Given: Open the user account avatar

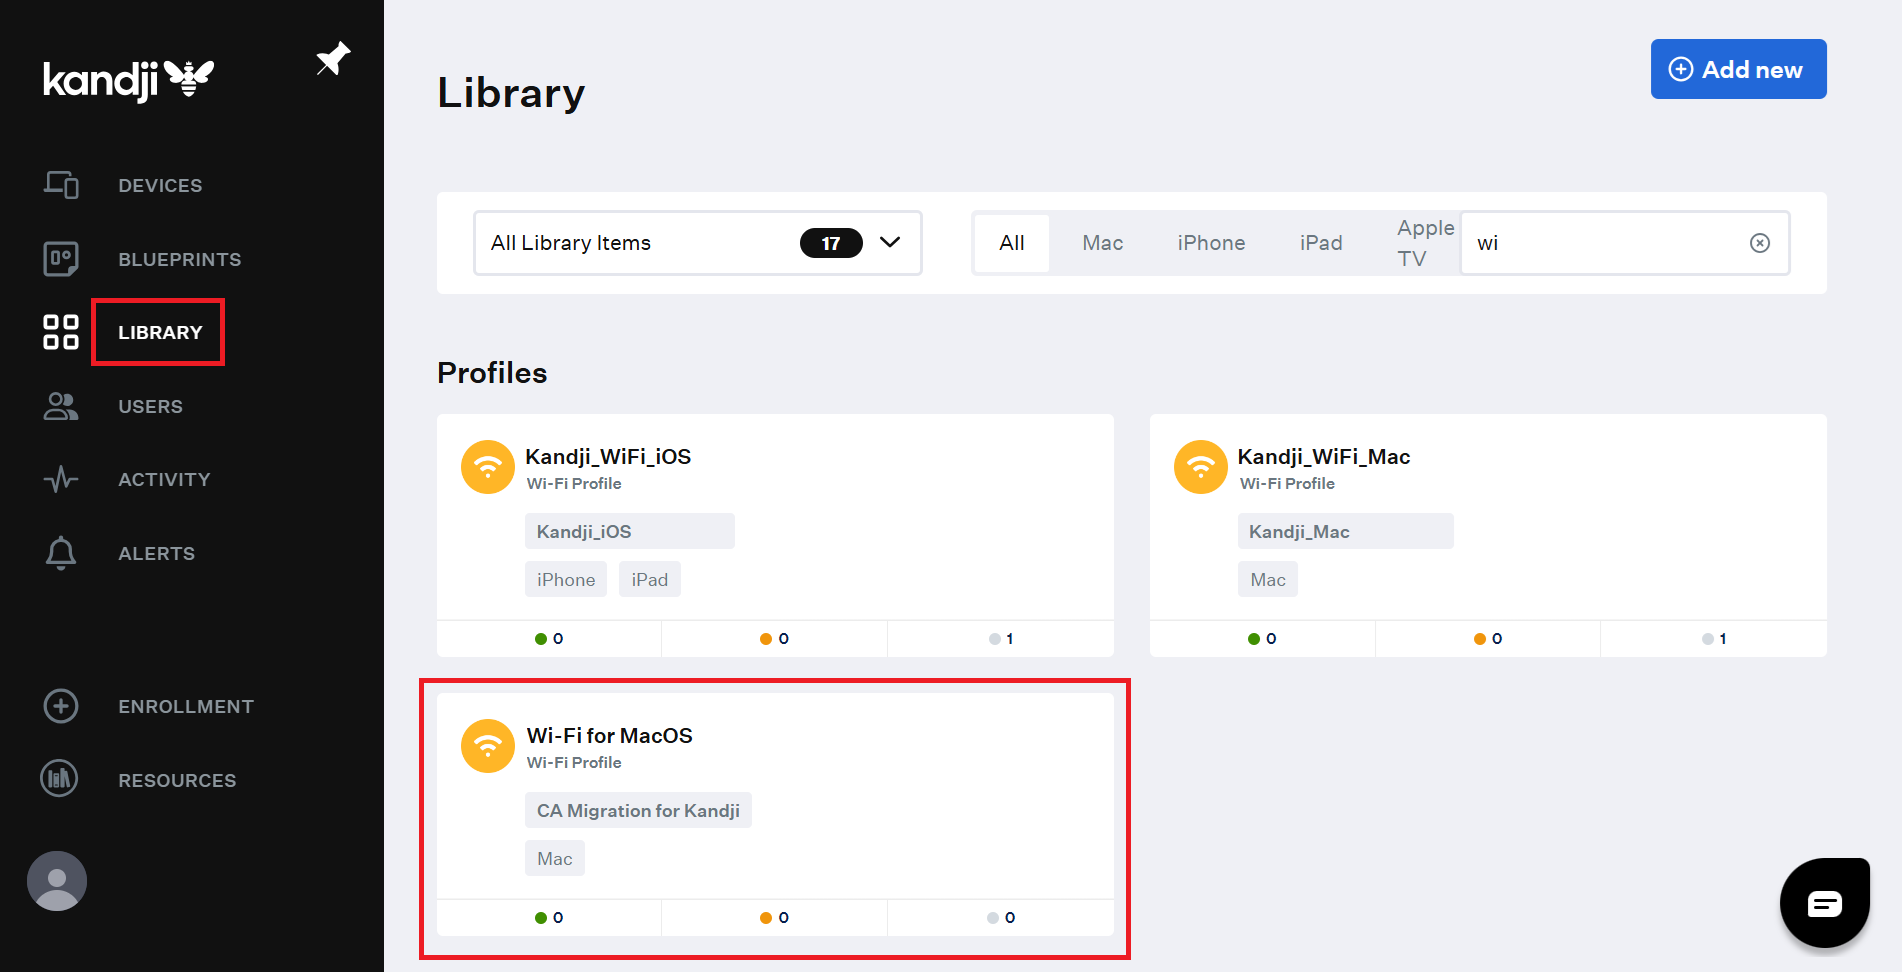Looking at the screenshot, I should pos(57,881).
